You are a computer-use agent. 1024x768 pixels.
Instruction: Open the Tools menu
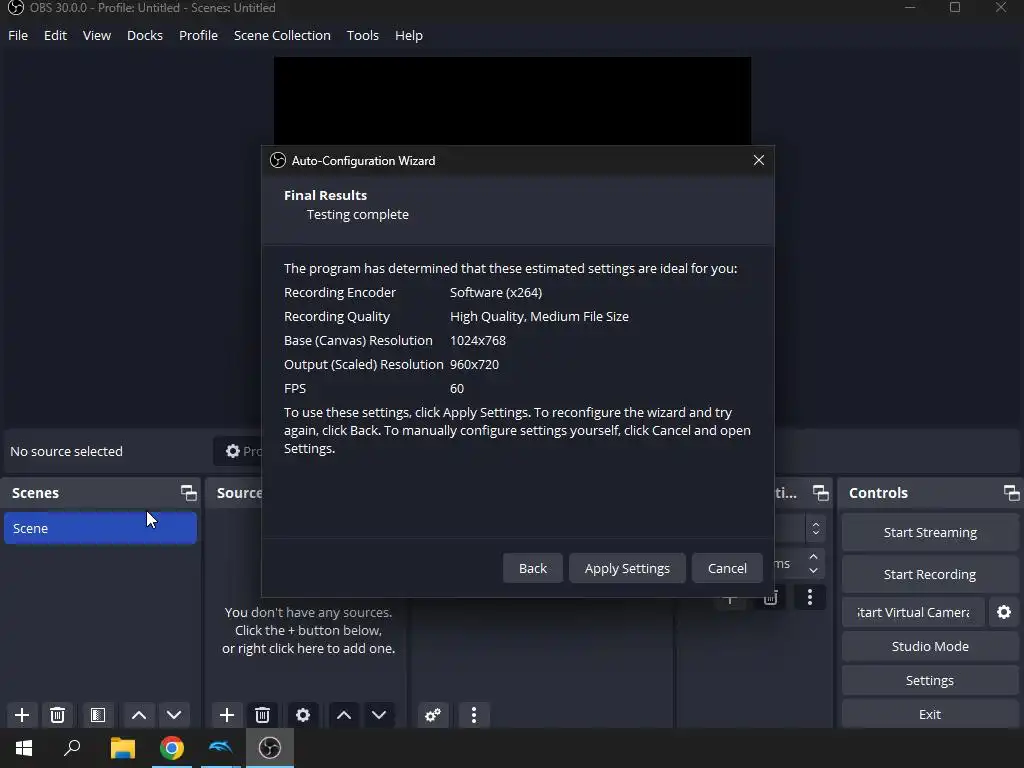(x=362, y=35)
